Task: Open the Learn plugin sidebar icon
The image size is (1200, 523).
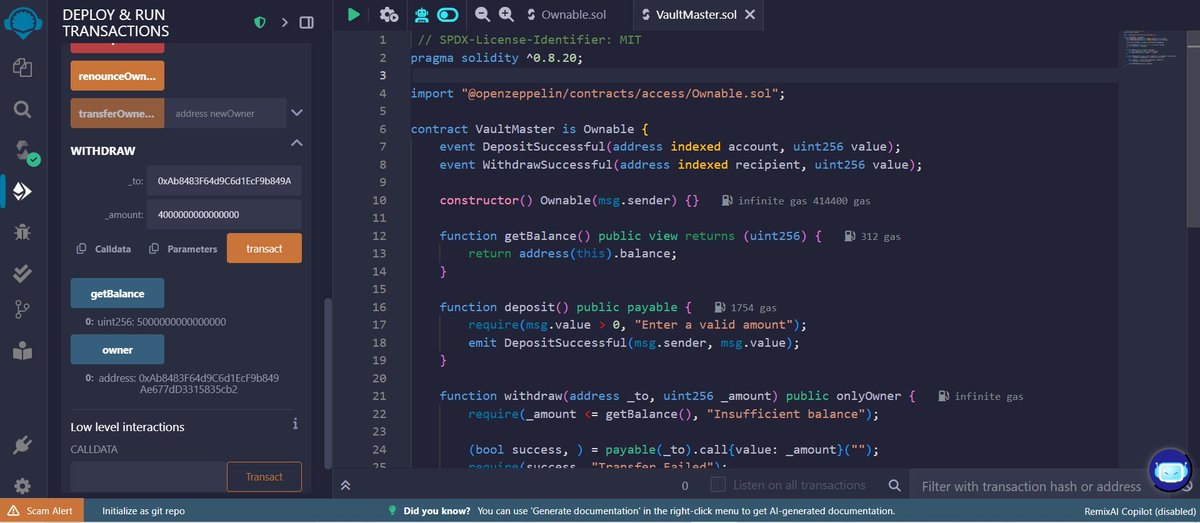Action: pos(22,351)
